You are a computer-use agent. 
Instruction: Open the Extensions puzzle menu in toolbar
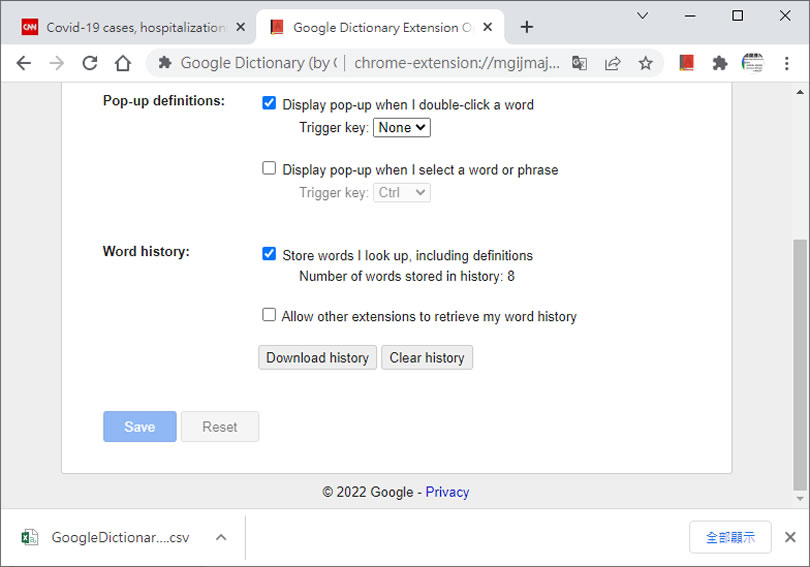720,63
